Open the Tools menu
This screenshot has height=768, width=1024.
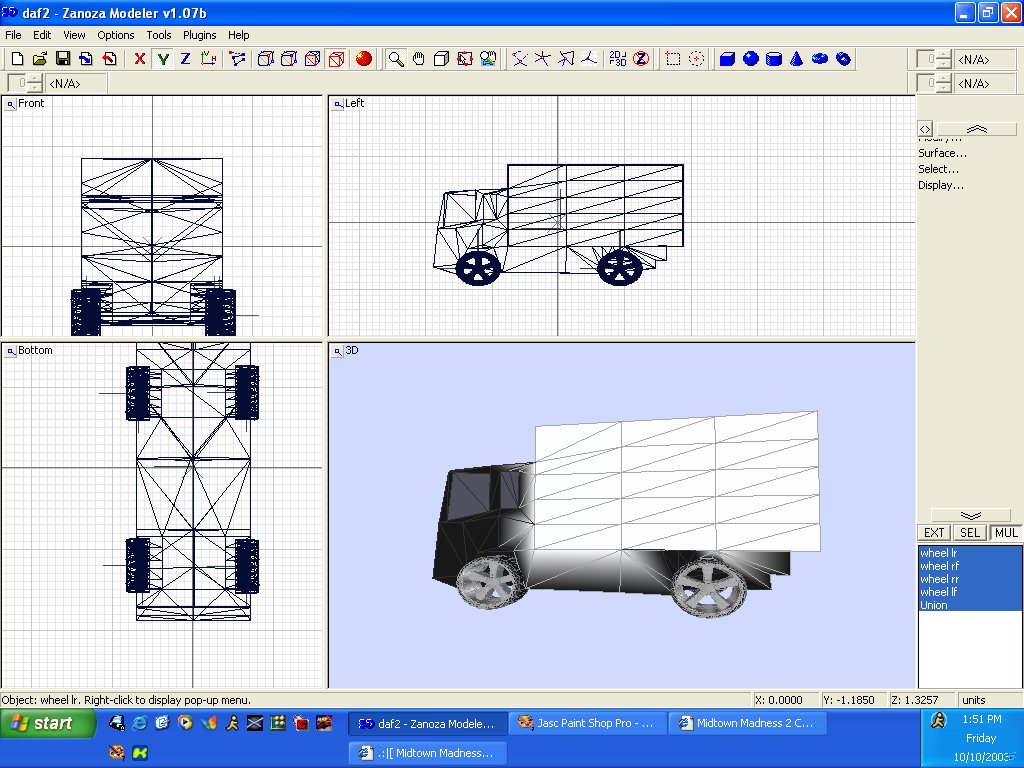[159, 35]
